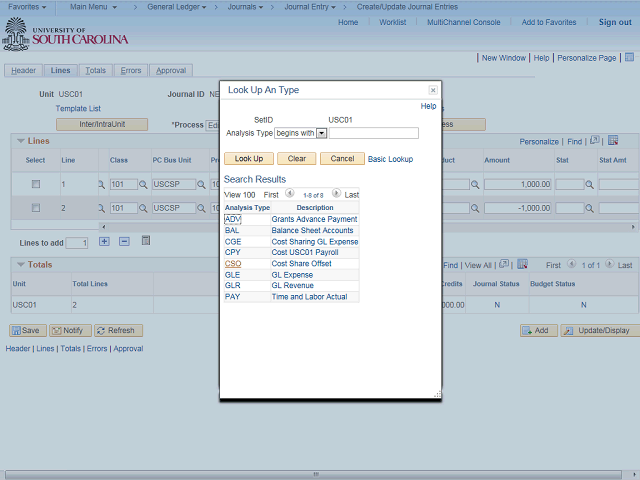Click the page options icon beside Personalize Page
Viewport: 640px width, 480px height.
click(x=629, y=57)
